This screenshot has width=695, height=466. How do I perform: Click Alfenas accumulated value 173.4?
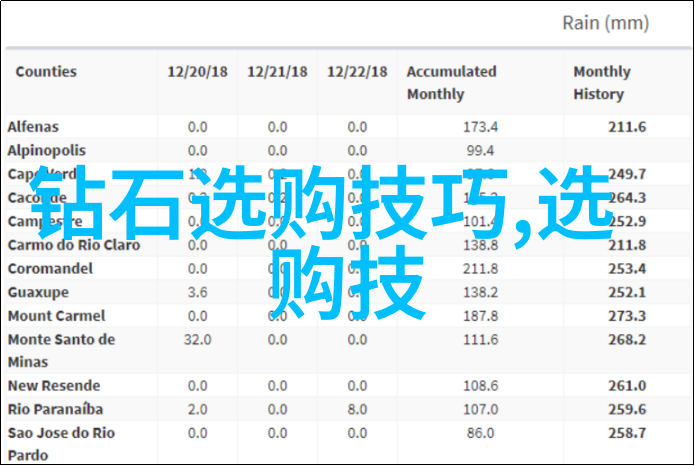coord(480,127)
